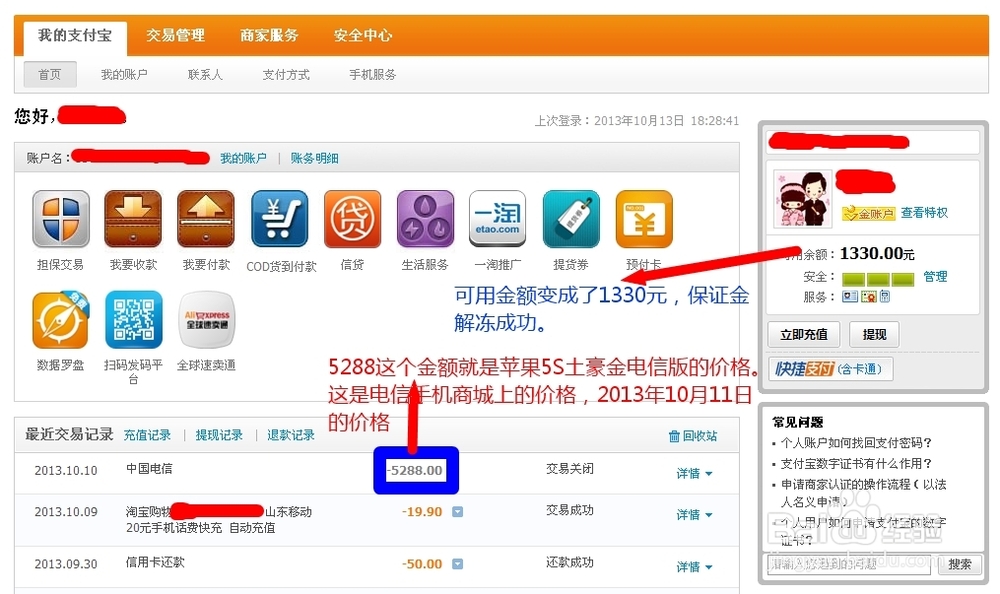Screen dimensions: 1000x594
Task: Click the first service icon next to 服务
Action: 849,296
